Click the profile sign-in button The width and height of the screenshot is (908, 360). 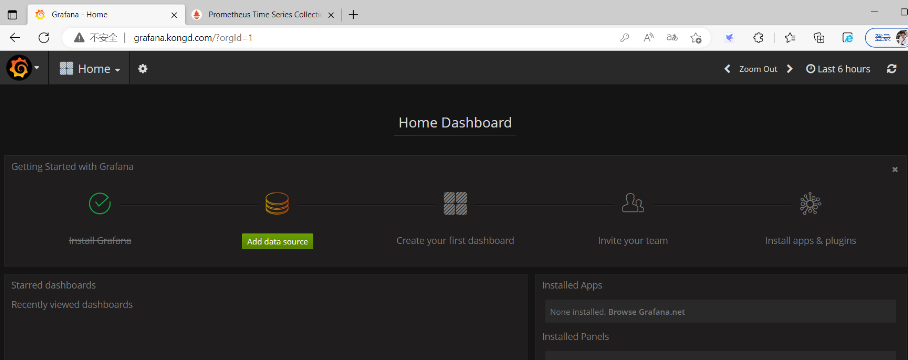(x=887, y=38)
